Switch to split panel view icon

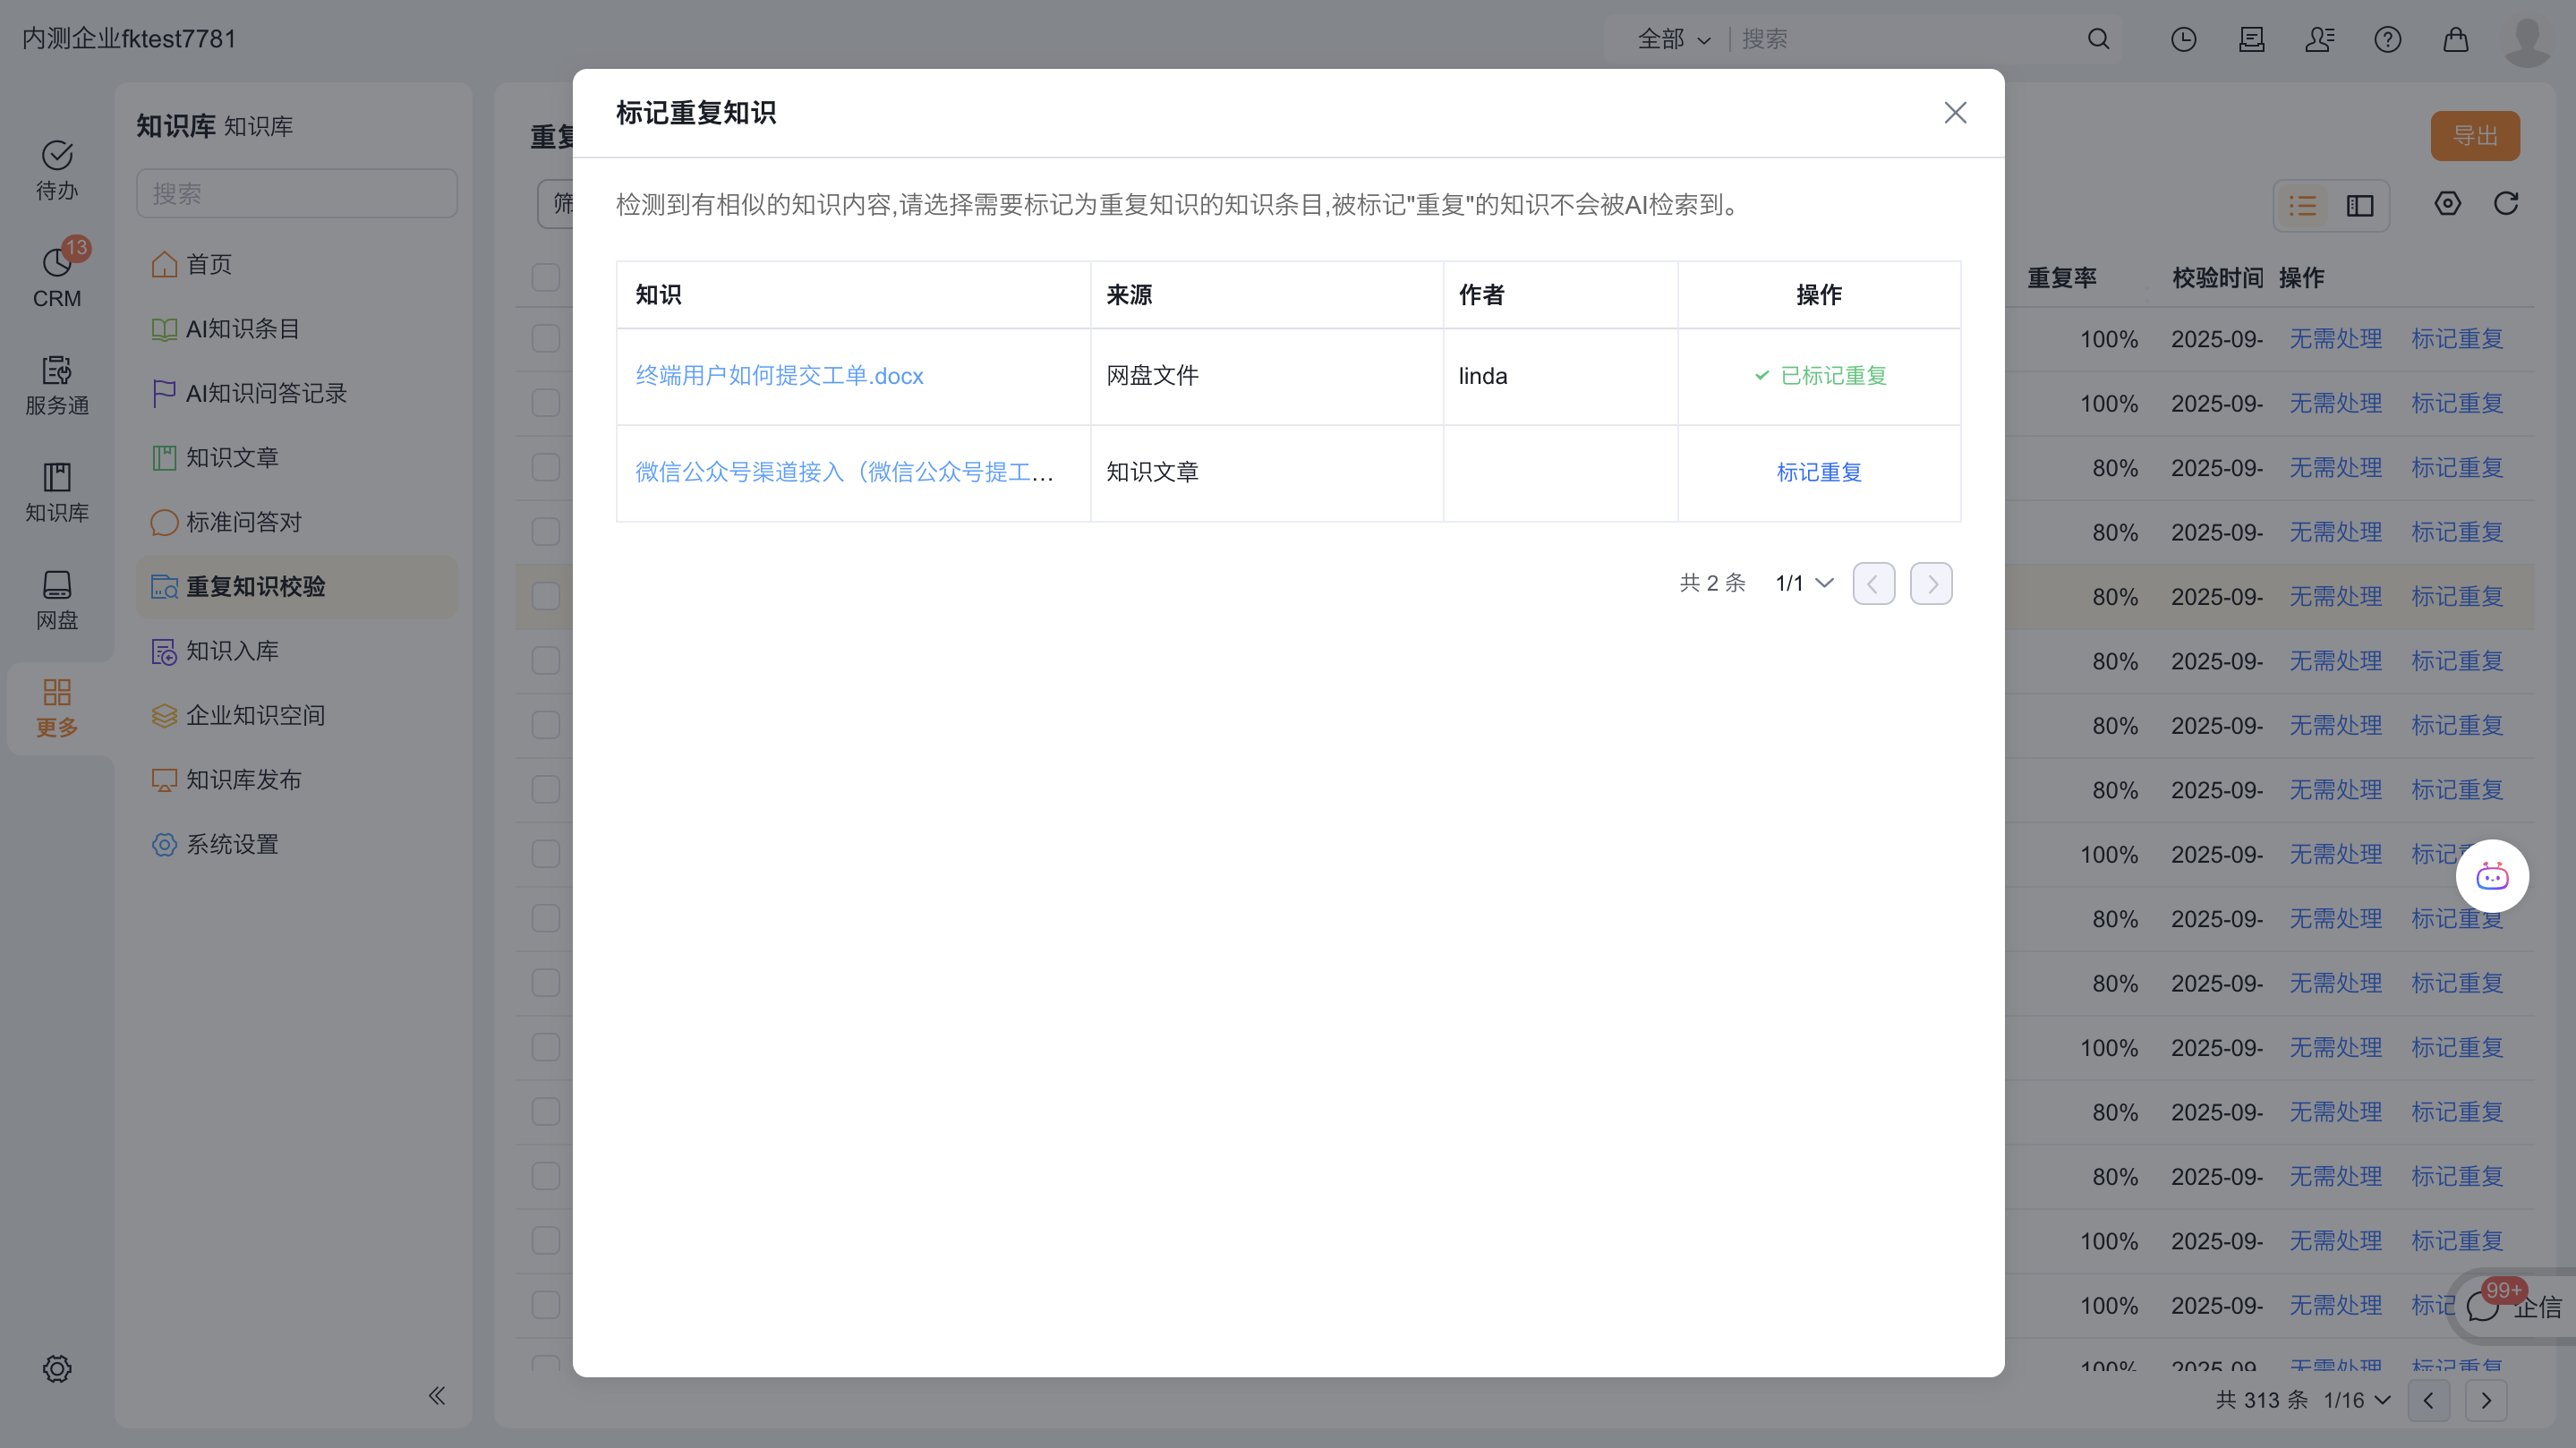(2360, 206)
